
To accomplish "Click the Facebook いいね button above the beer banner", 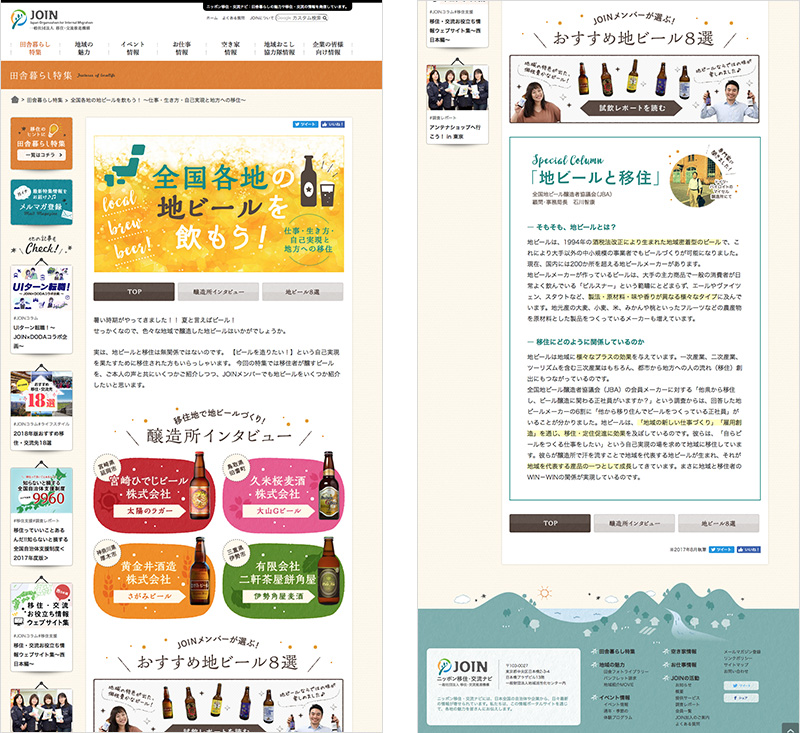I will click(331, 124).
